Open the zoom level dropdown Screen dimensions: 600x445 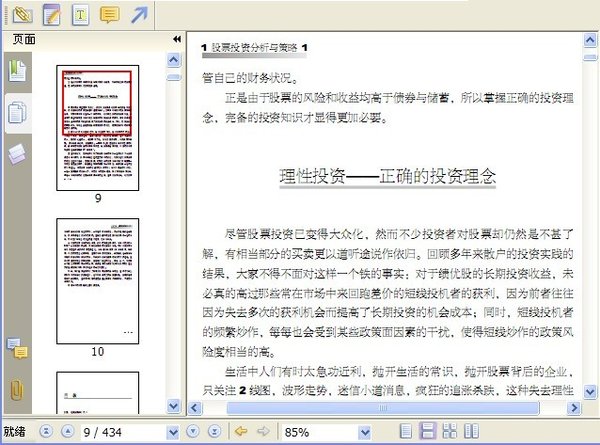coord(365,432)
